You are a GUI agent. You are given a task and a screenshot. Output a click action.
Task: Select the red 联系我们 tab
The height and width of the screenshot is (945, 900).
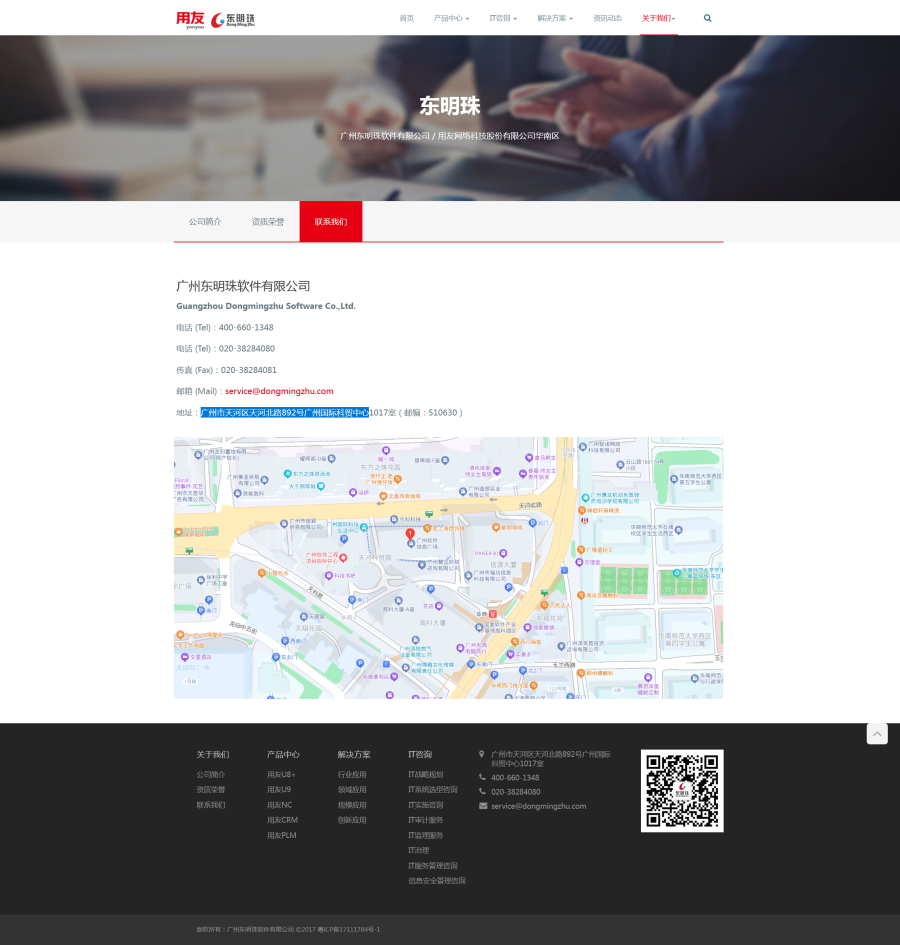point(331,222)
